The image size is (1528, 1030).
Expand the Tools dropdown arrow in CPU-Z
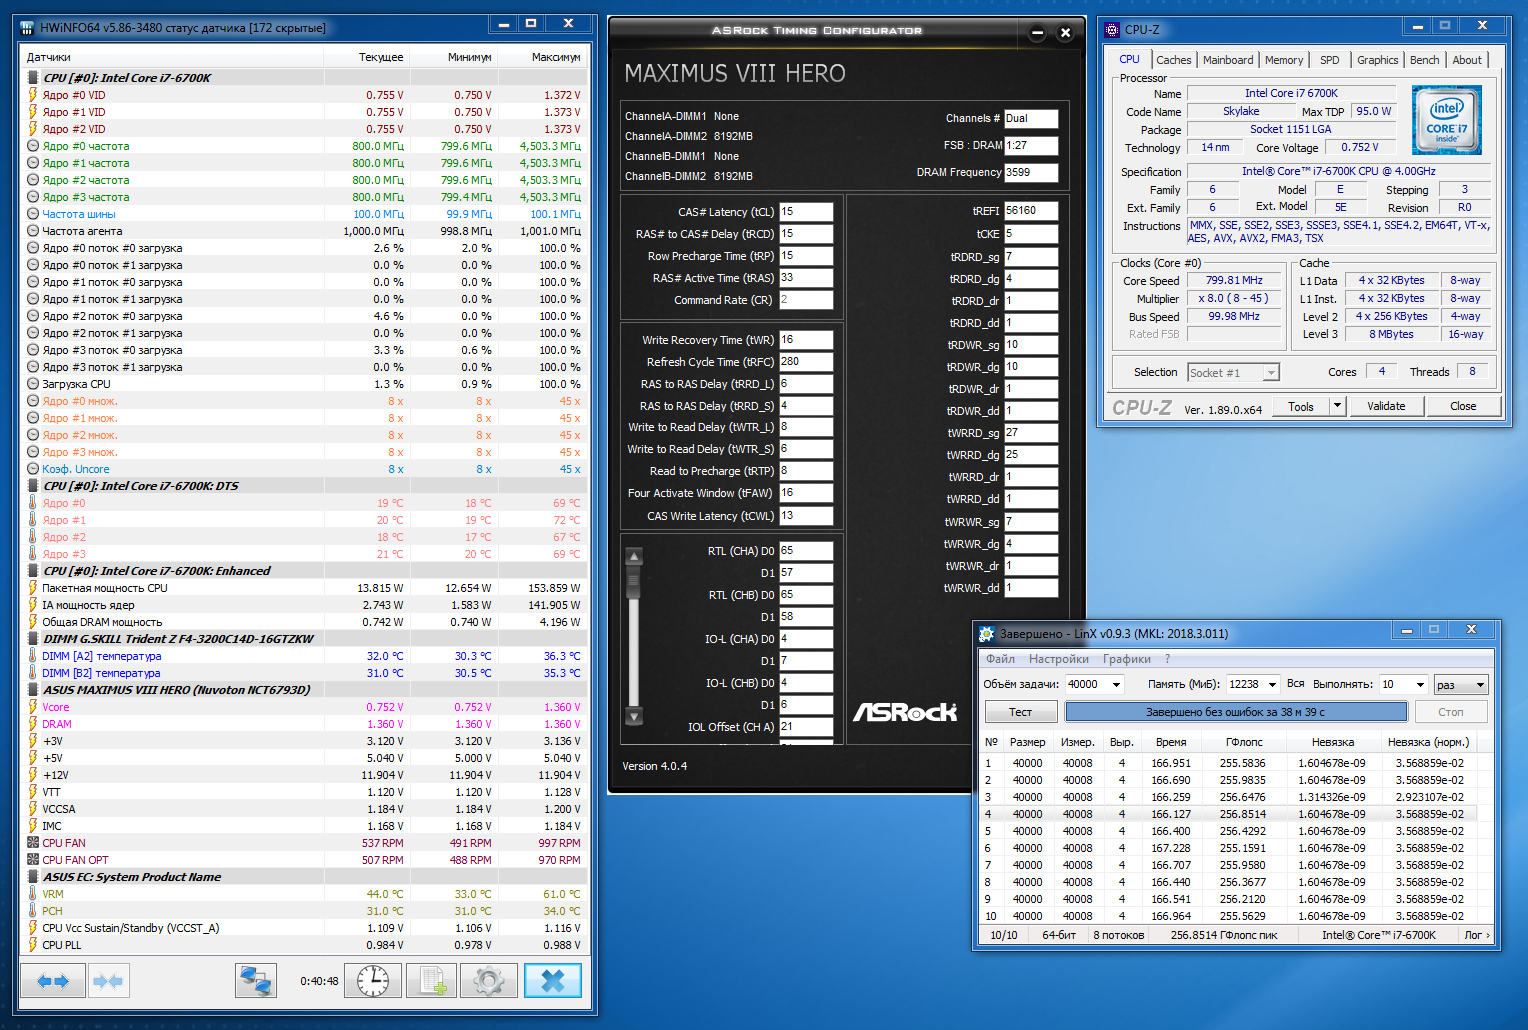pos(1337,406)
